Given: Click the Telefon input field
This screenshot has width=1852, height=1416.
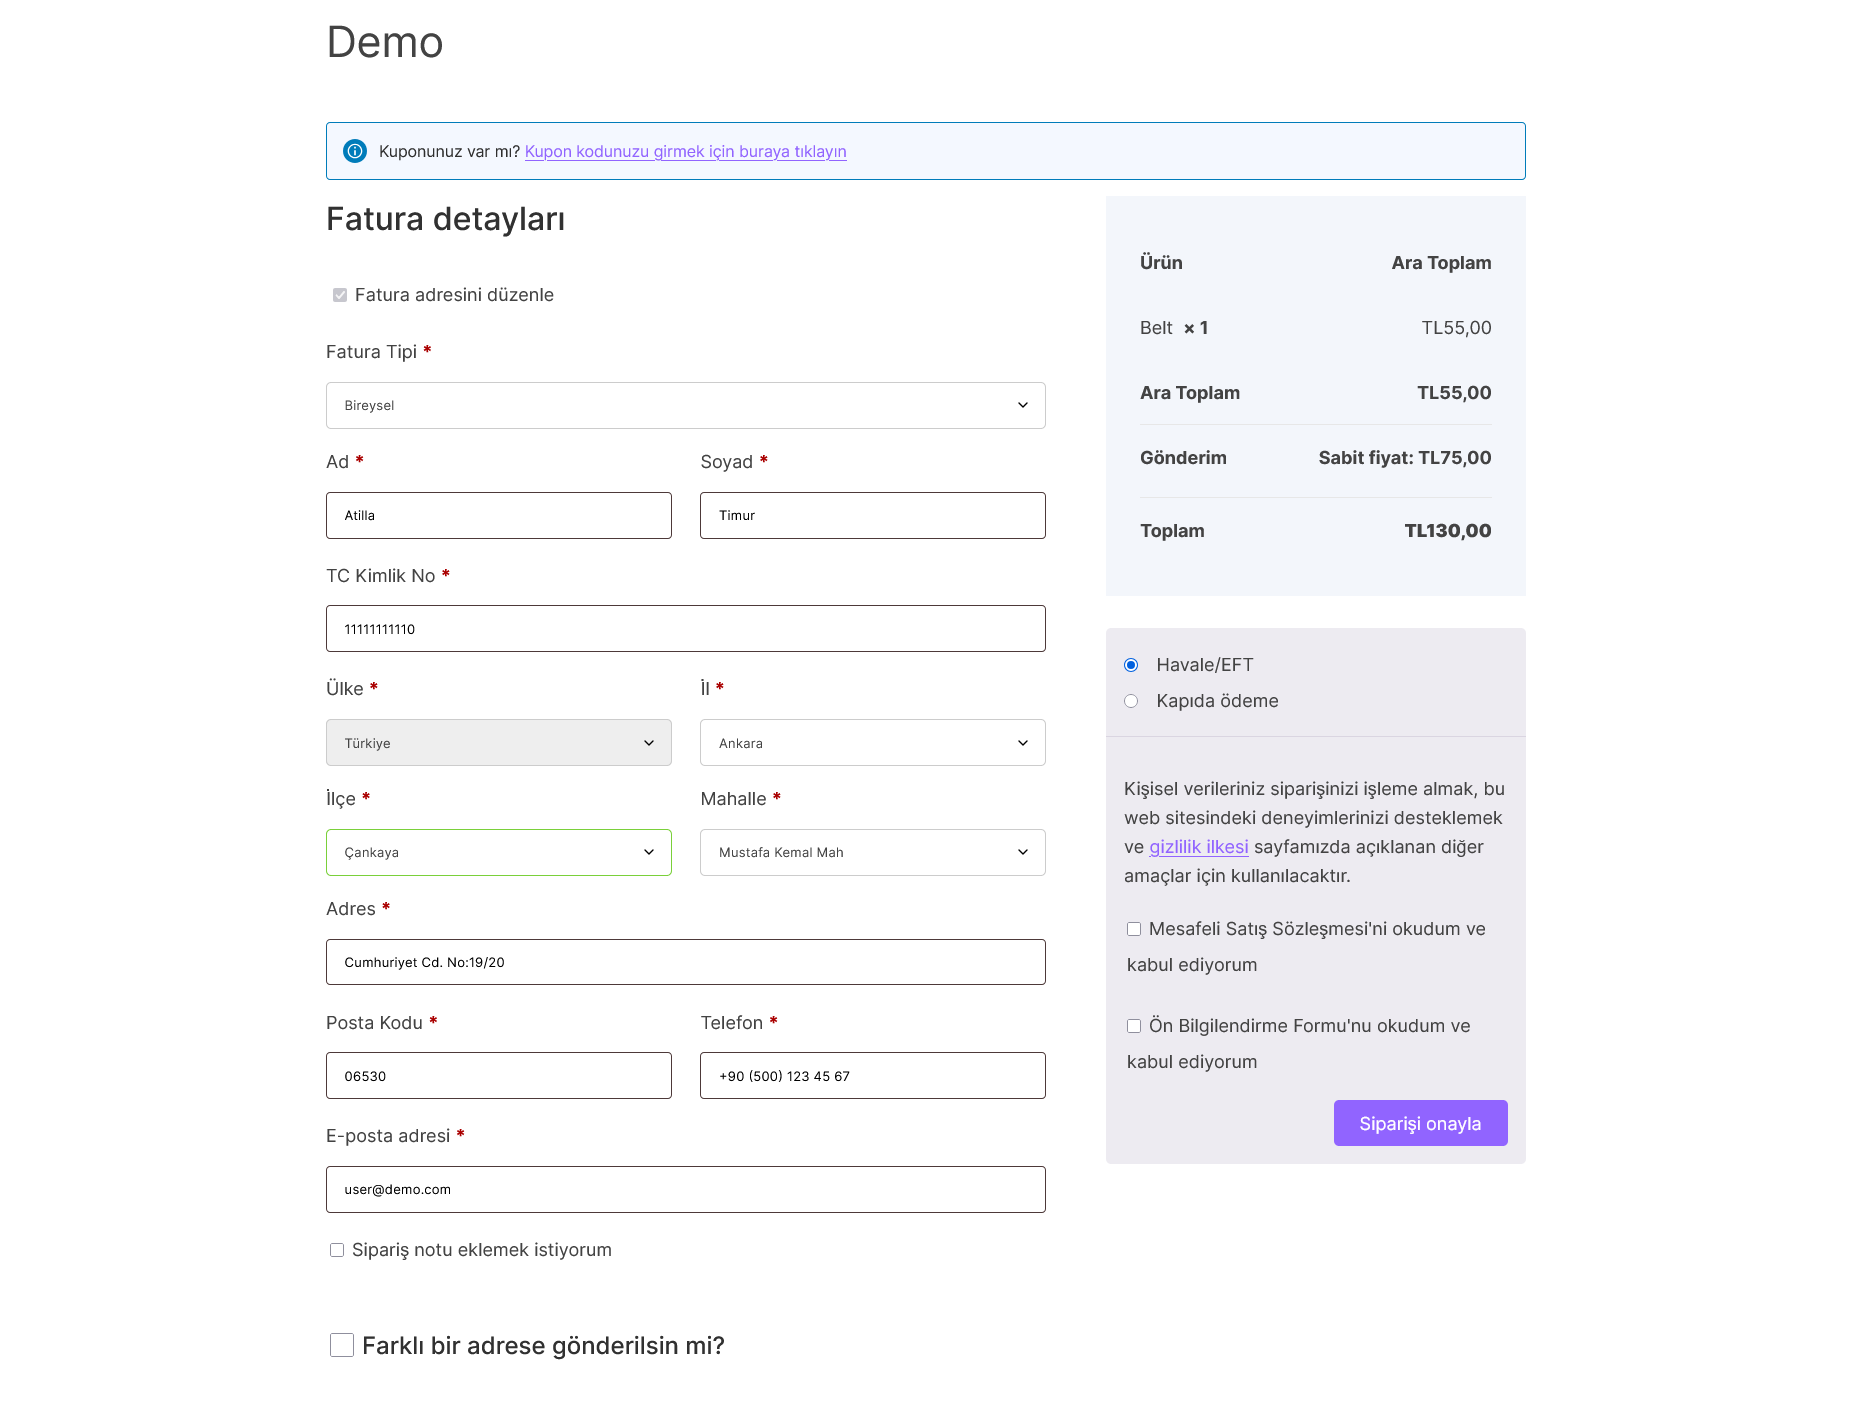Looking at the screenshot, I should pyautogui.click(x=873, y=1076).
